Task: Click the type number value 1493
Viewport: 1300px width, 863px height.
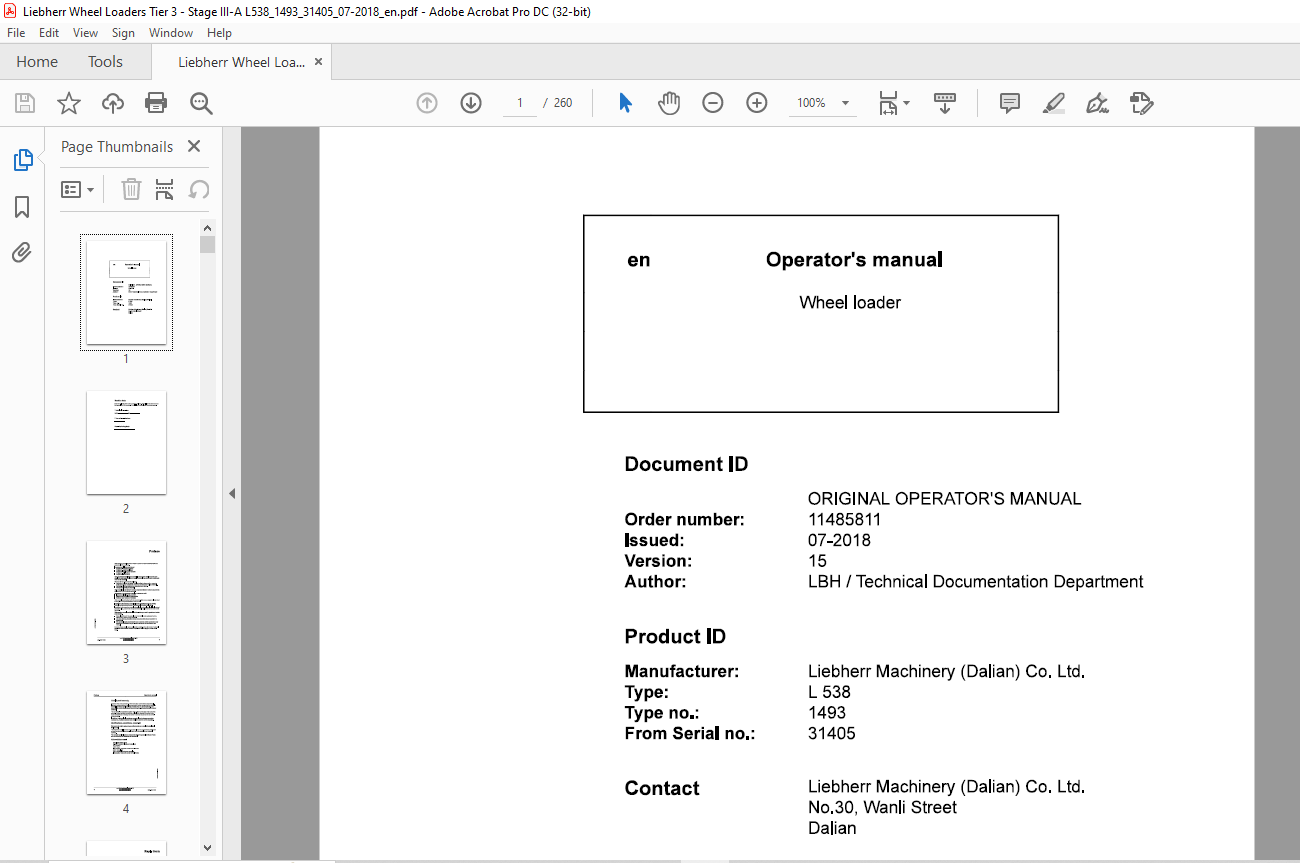Action: coord(827,713)
